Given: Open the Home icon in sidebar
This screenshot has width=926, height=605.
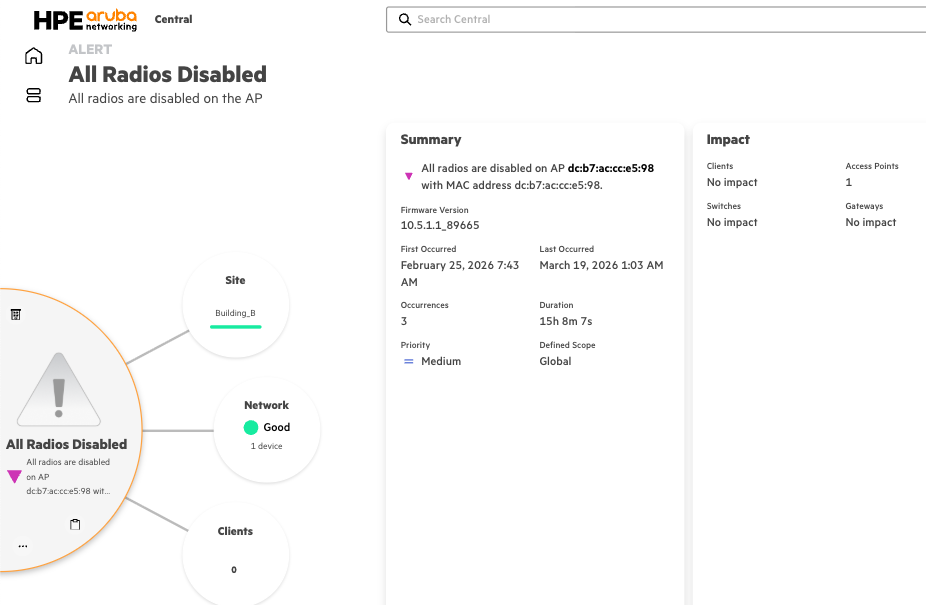Looking at the screenshot, I should click(34, 56).
